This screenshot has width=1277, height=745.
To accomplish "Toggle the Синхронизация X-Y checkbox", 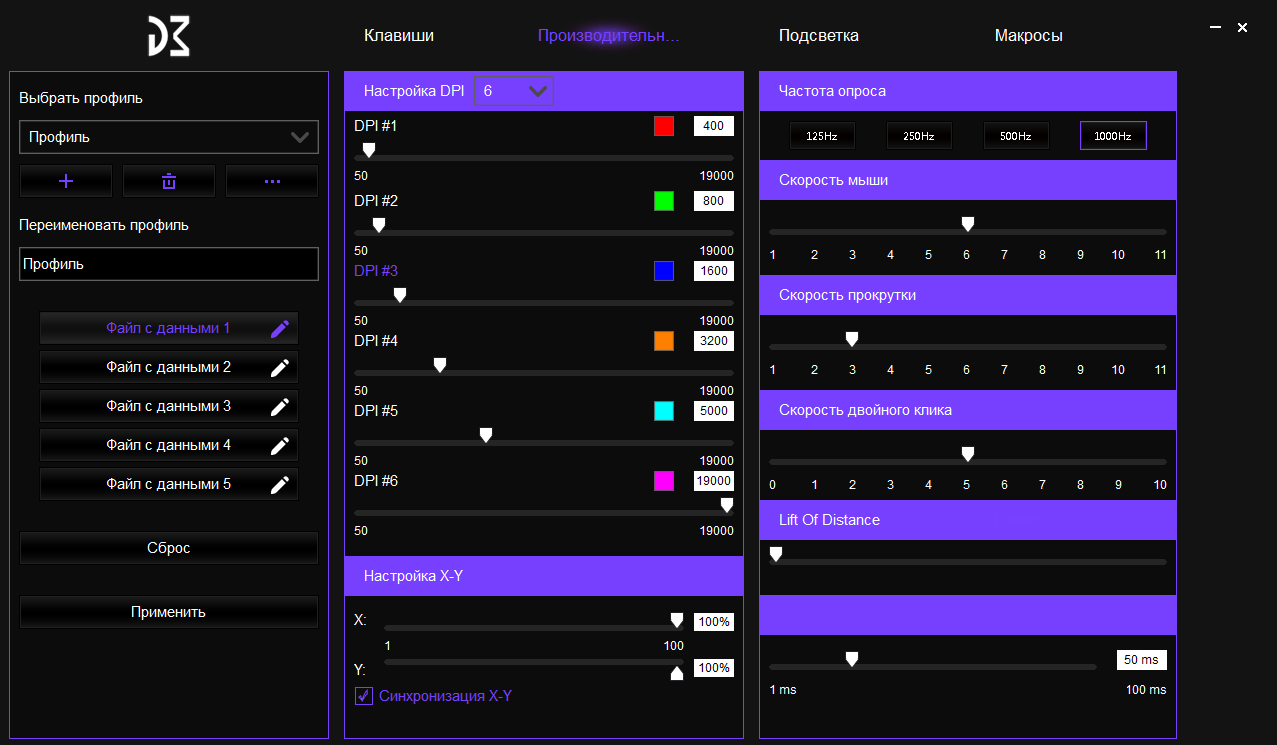I will (x=364, y=696).
